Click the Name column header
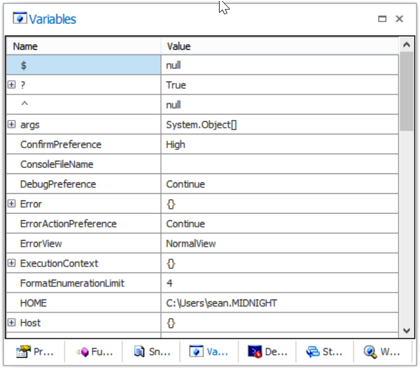Image resolution: width=420 pixels, height=369 pixels. [x=83, y=46]
